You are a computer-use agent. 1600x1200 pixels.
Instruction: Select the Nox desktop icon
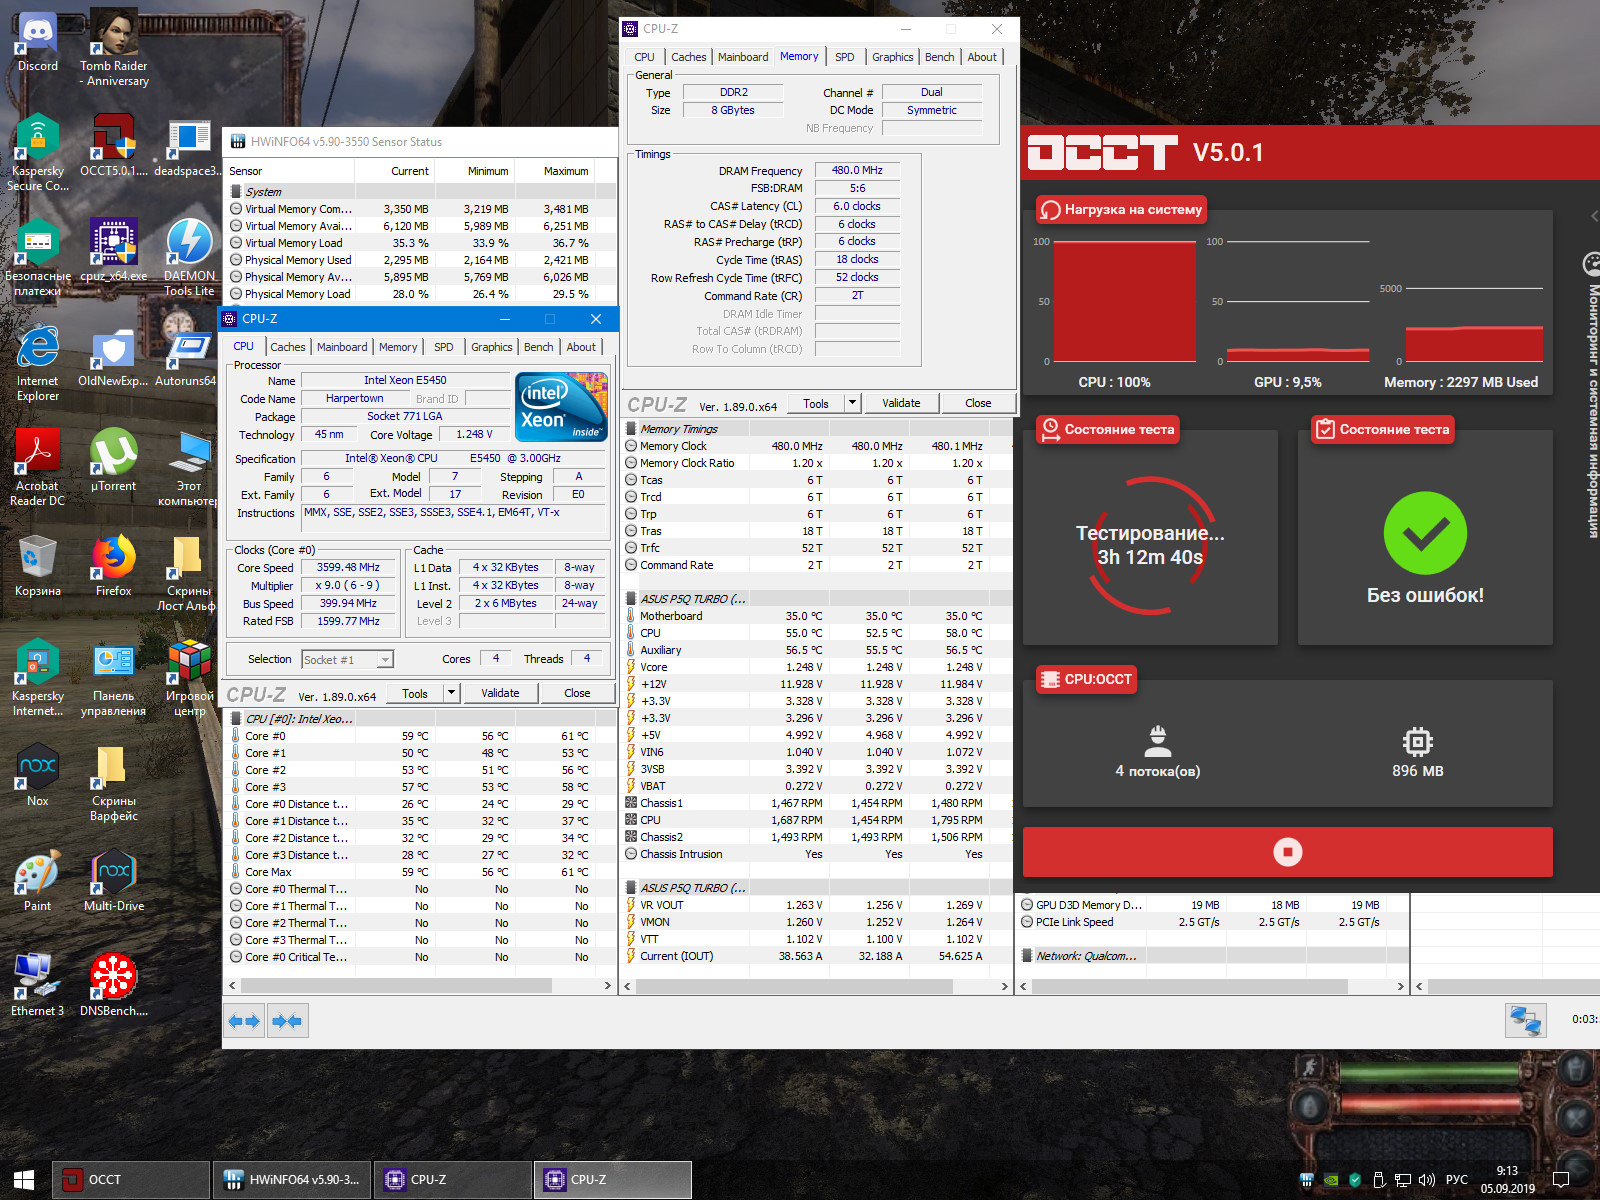click(38, 775)
